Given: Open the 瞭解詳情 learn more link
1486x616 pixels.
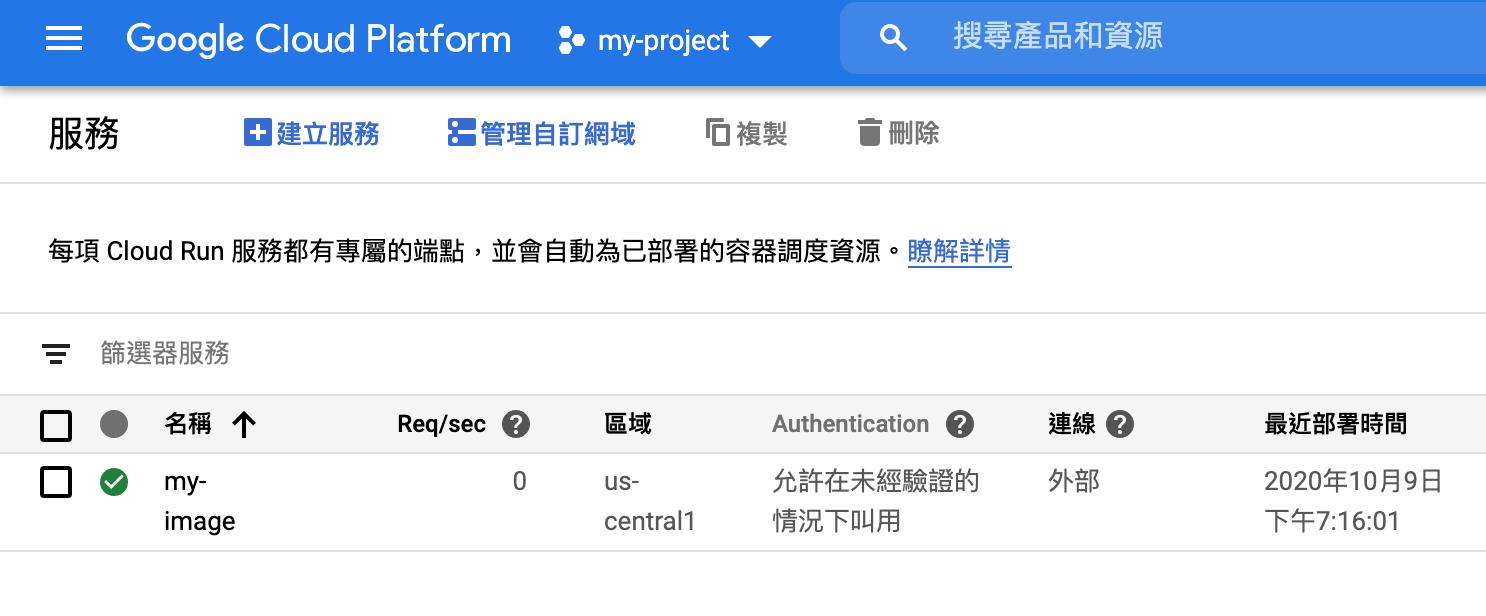Looking at the screenshot, I should (959, 251).
